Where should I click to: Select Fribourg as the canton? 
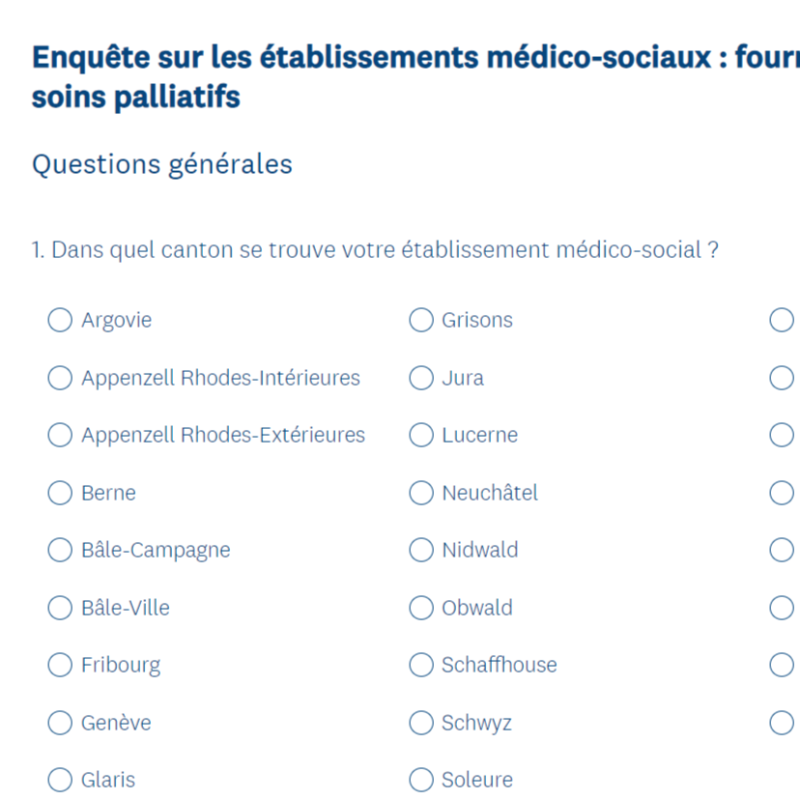click(x=60, y=665)
